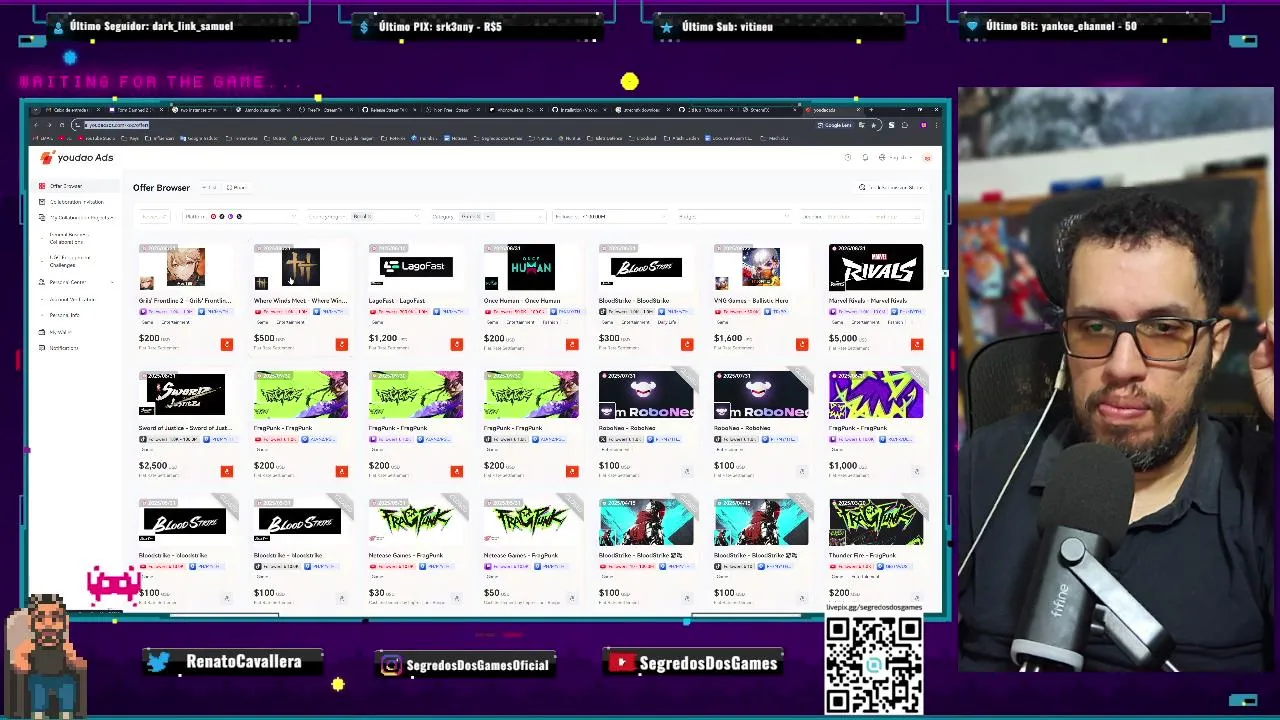Click the orange button on the Once Human card

tap(572, 344)
